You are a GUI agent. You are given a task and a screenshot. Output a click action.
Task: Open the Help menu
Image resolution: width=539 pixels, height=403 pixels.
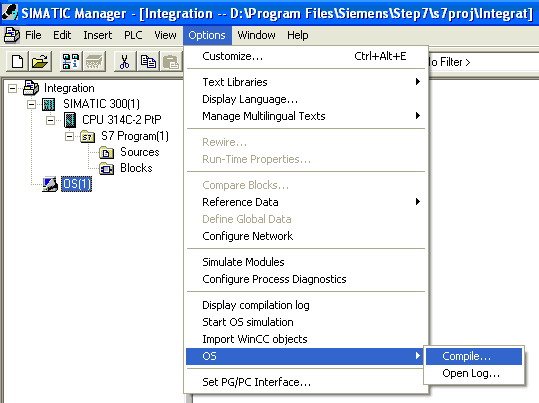(x=298, y=35)
